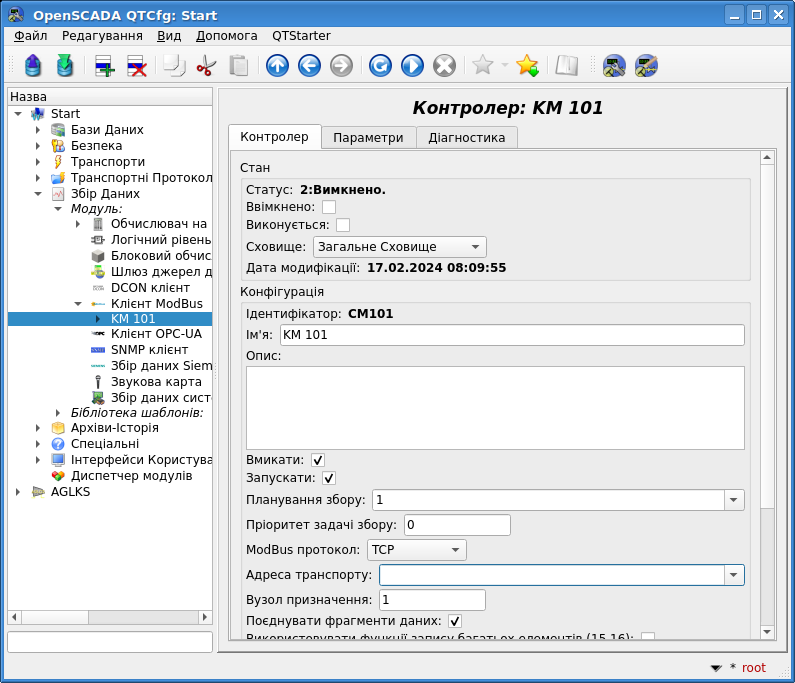Click the scissors cut icon
The image size is (795, 683).
[x=206, y=66]
